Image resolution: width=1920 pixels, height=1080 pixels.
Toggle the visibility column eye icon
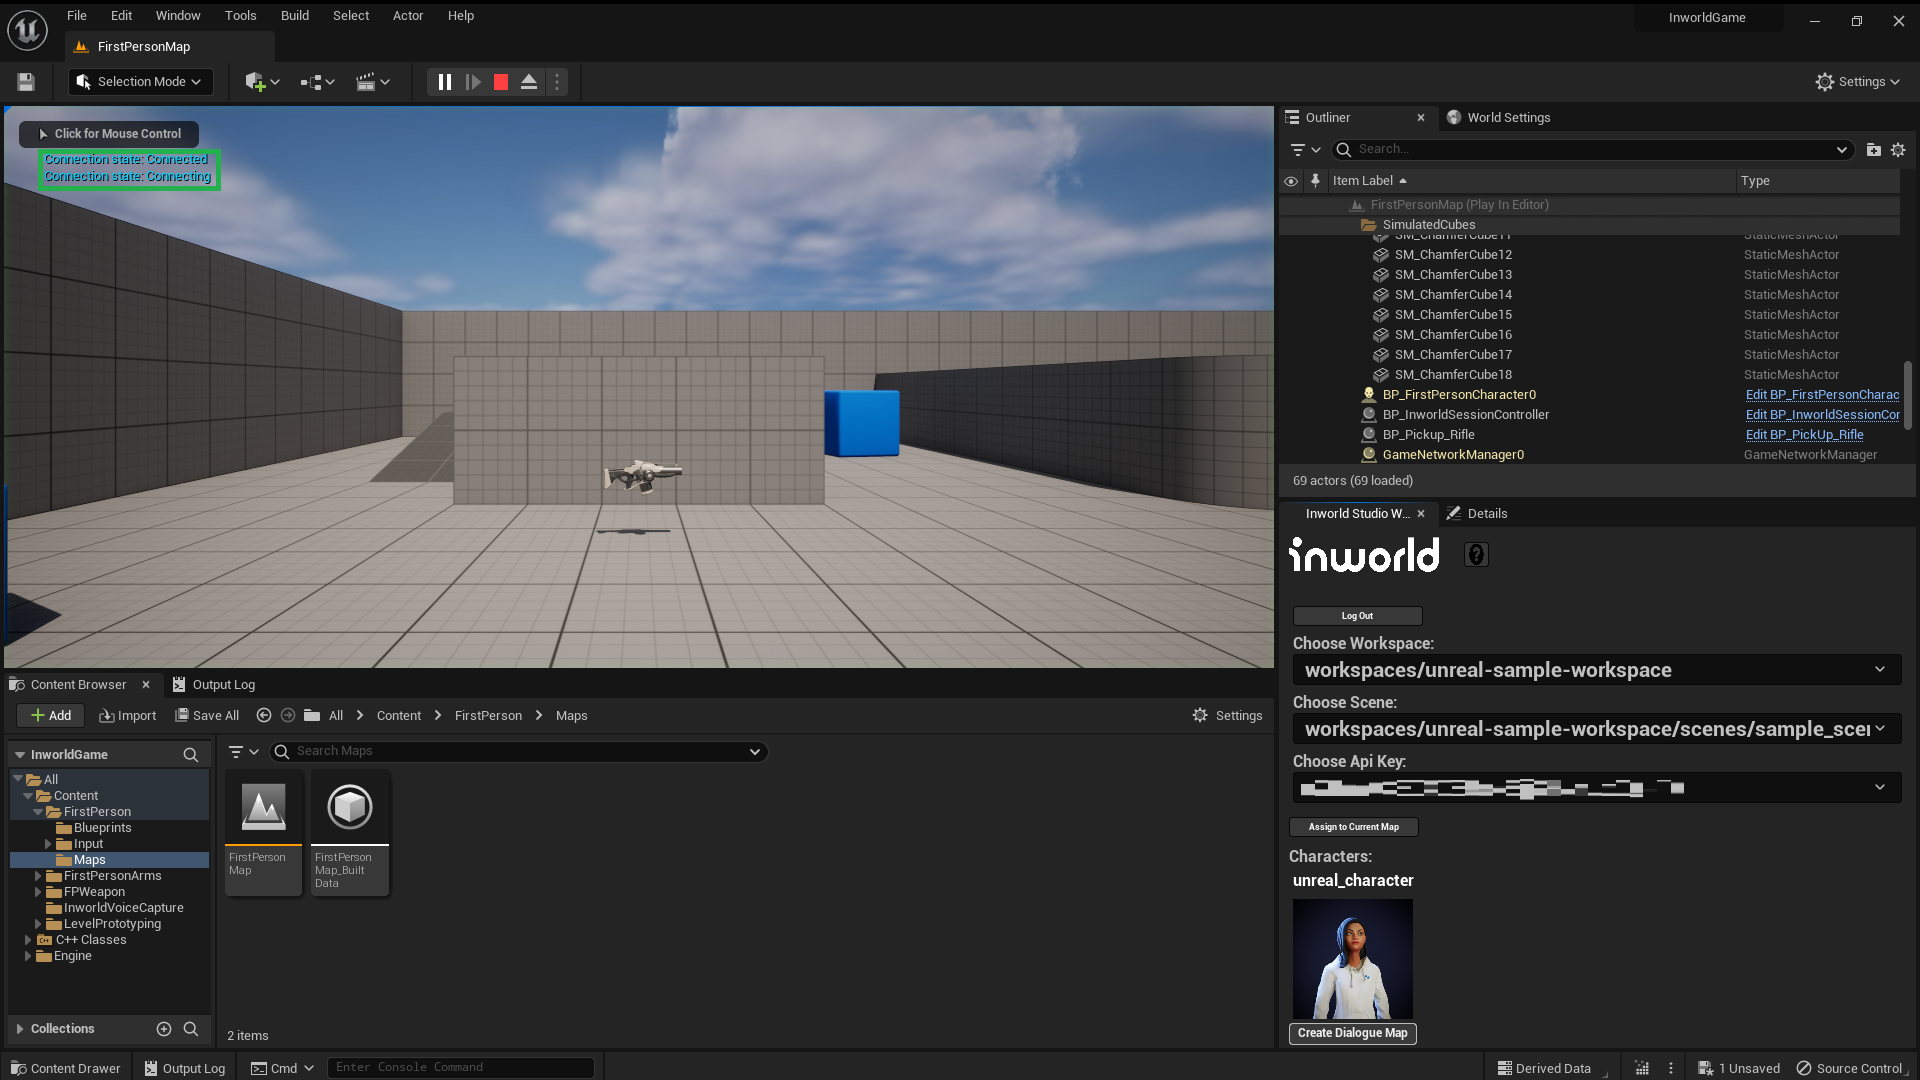coord(1291,181)
